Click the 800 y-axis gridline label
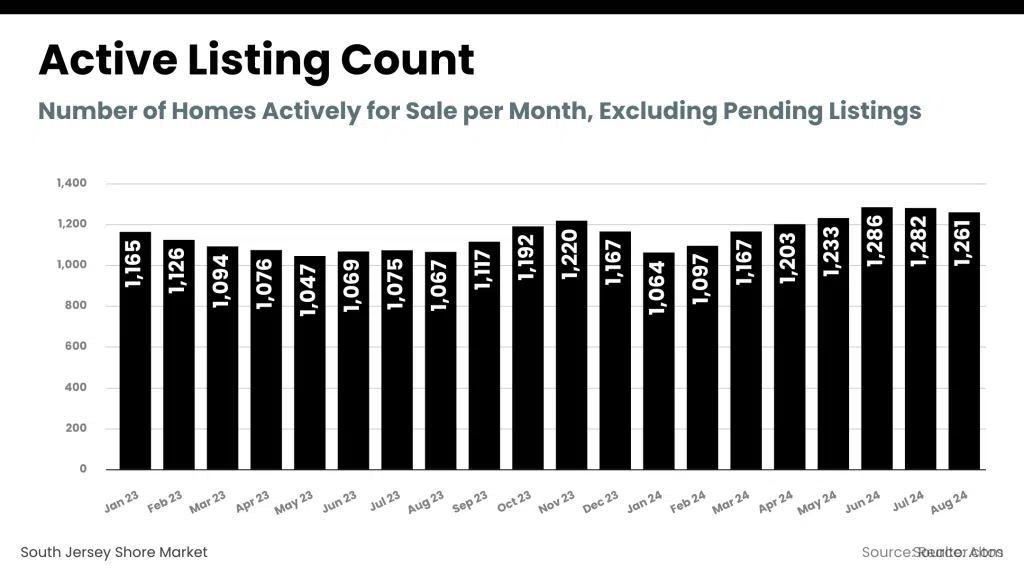 tap(76, 306)
